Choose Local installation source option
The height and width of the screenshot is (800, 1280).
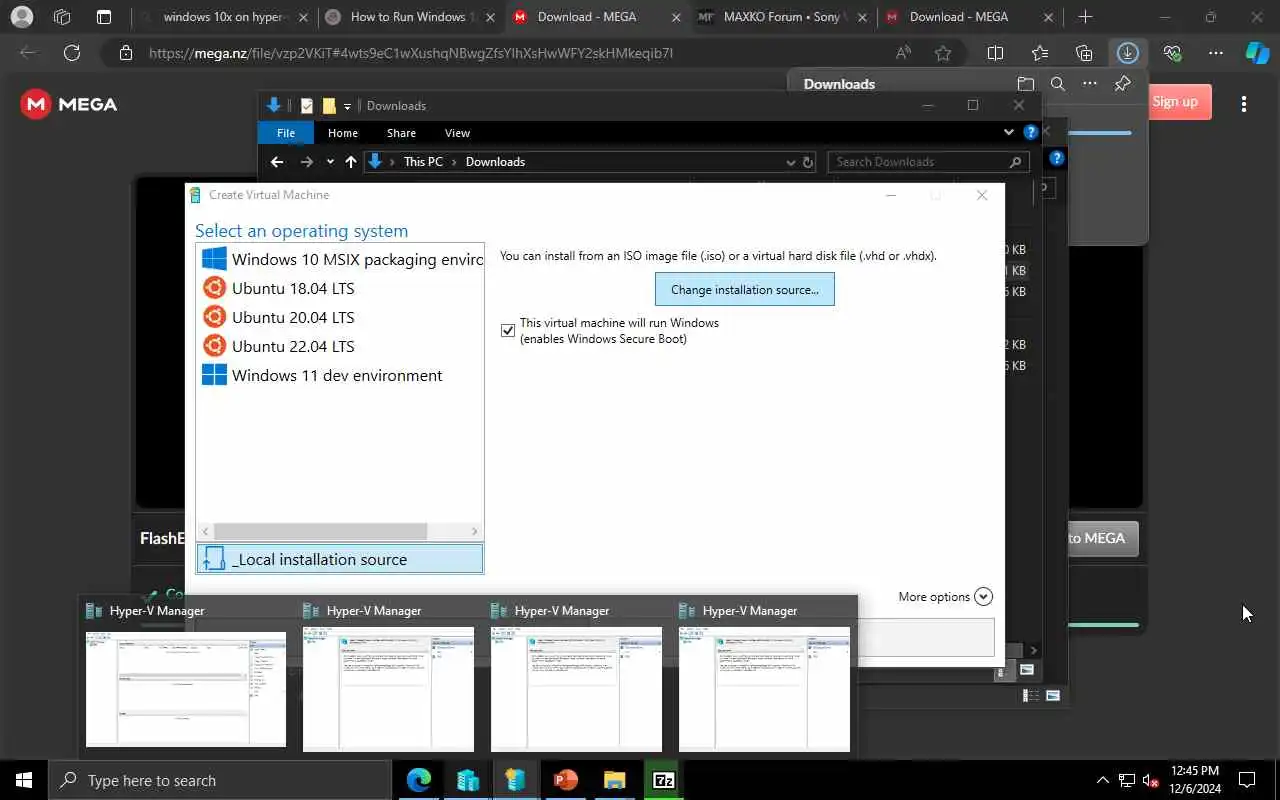pyautogui.click(x=340, y=559)
